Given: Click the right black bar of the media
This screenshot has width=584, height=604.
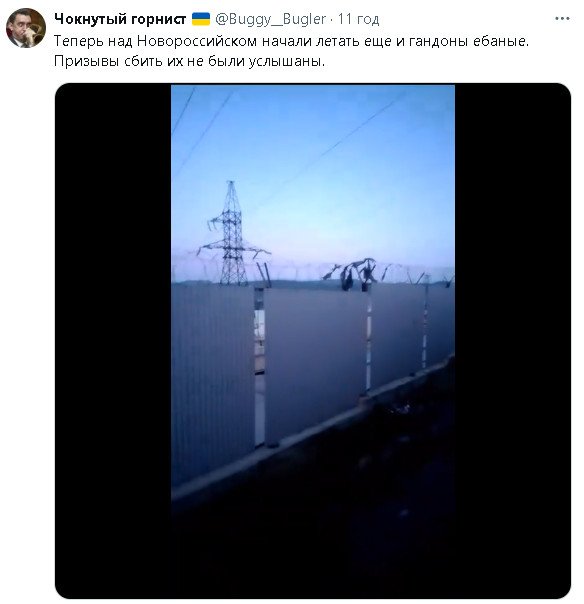Looking at the screenshot, I should (x=513, y=341).
